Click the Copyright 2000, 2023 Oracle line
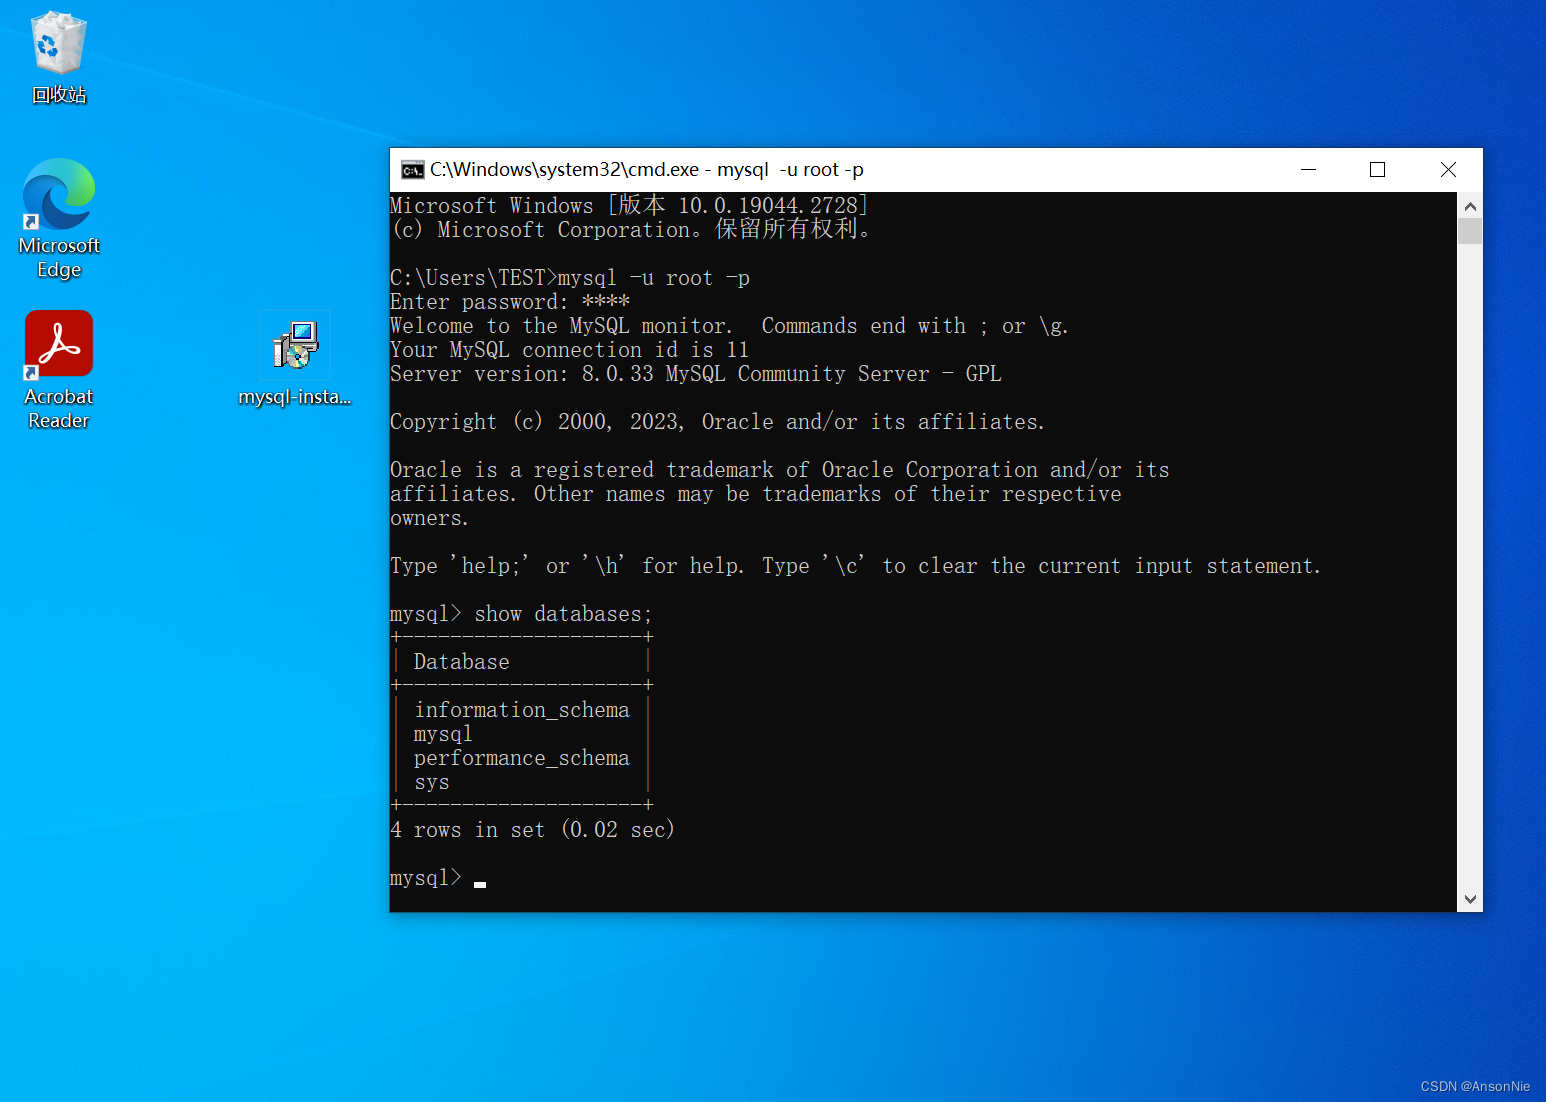 click(x=717, y=422)
